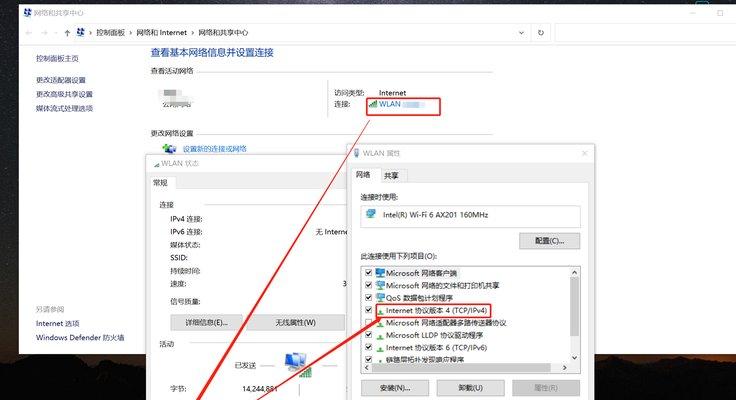This screenshot has width=736, height=400.
Task: Expand the breadcrumb chevron after 控制面板
Action: tap(131, 32)
